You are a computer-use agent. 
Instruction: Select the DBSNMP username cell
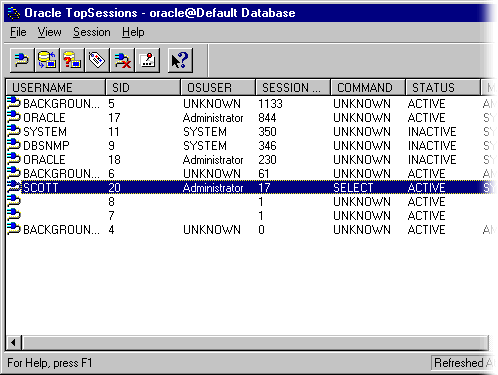coord(46,146)
